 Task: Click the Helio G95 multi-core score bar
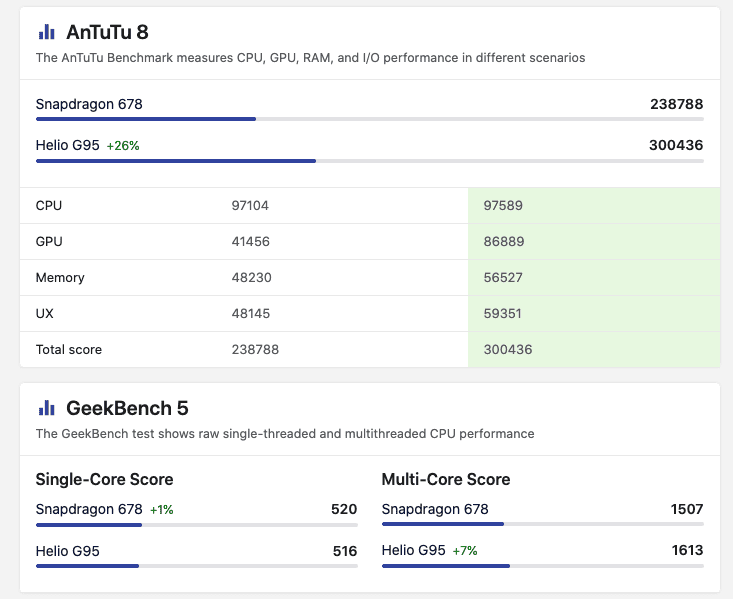click(542, 565)
